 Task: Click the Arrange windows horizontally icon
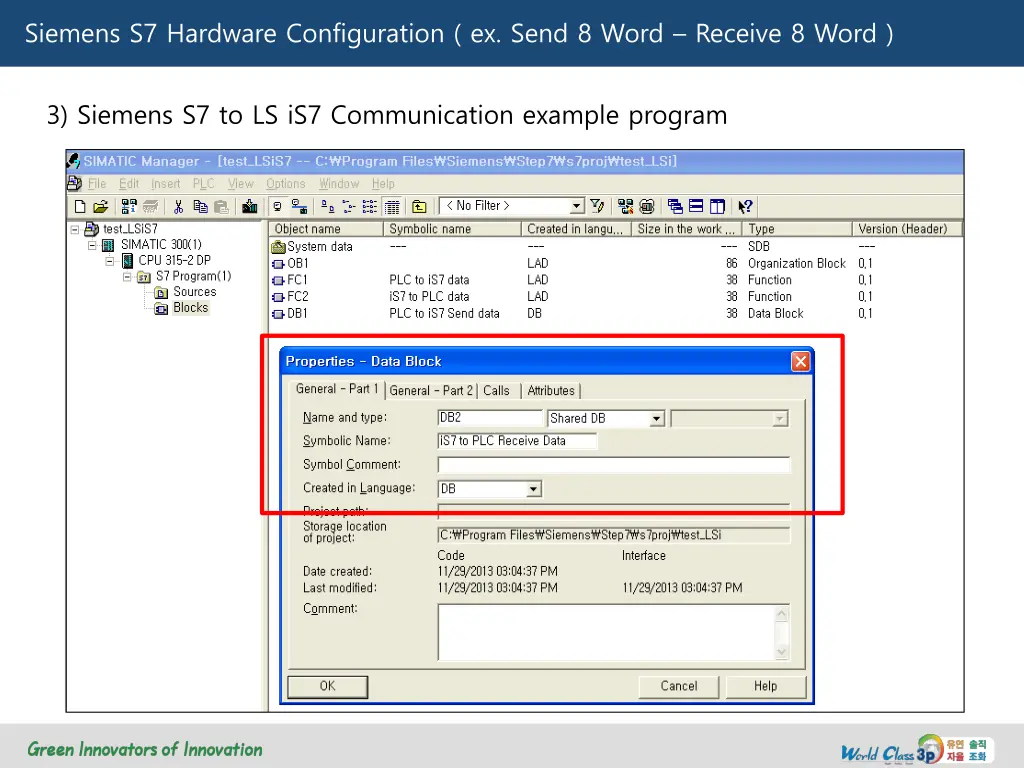696,206
